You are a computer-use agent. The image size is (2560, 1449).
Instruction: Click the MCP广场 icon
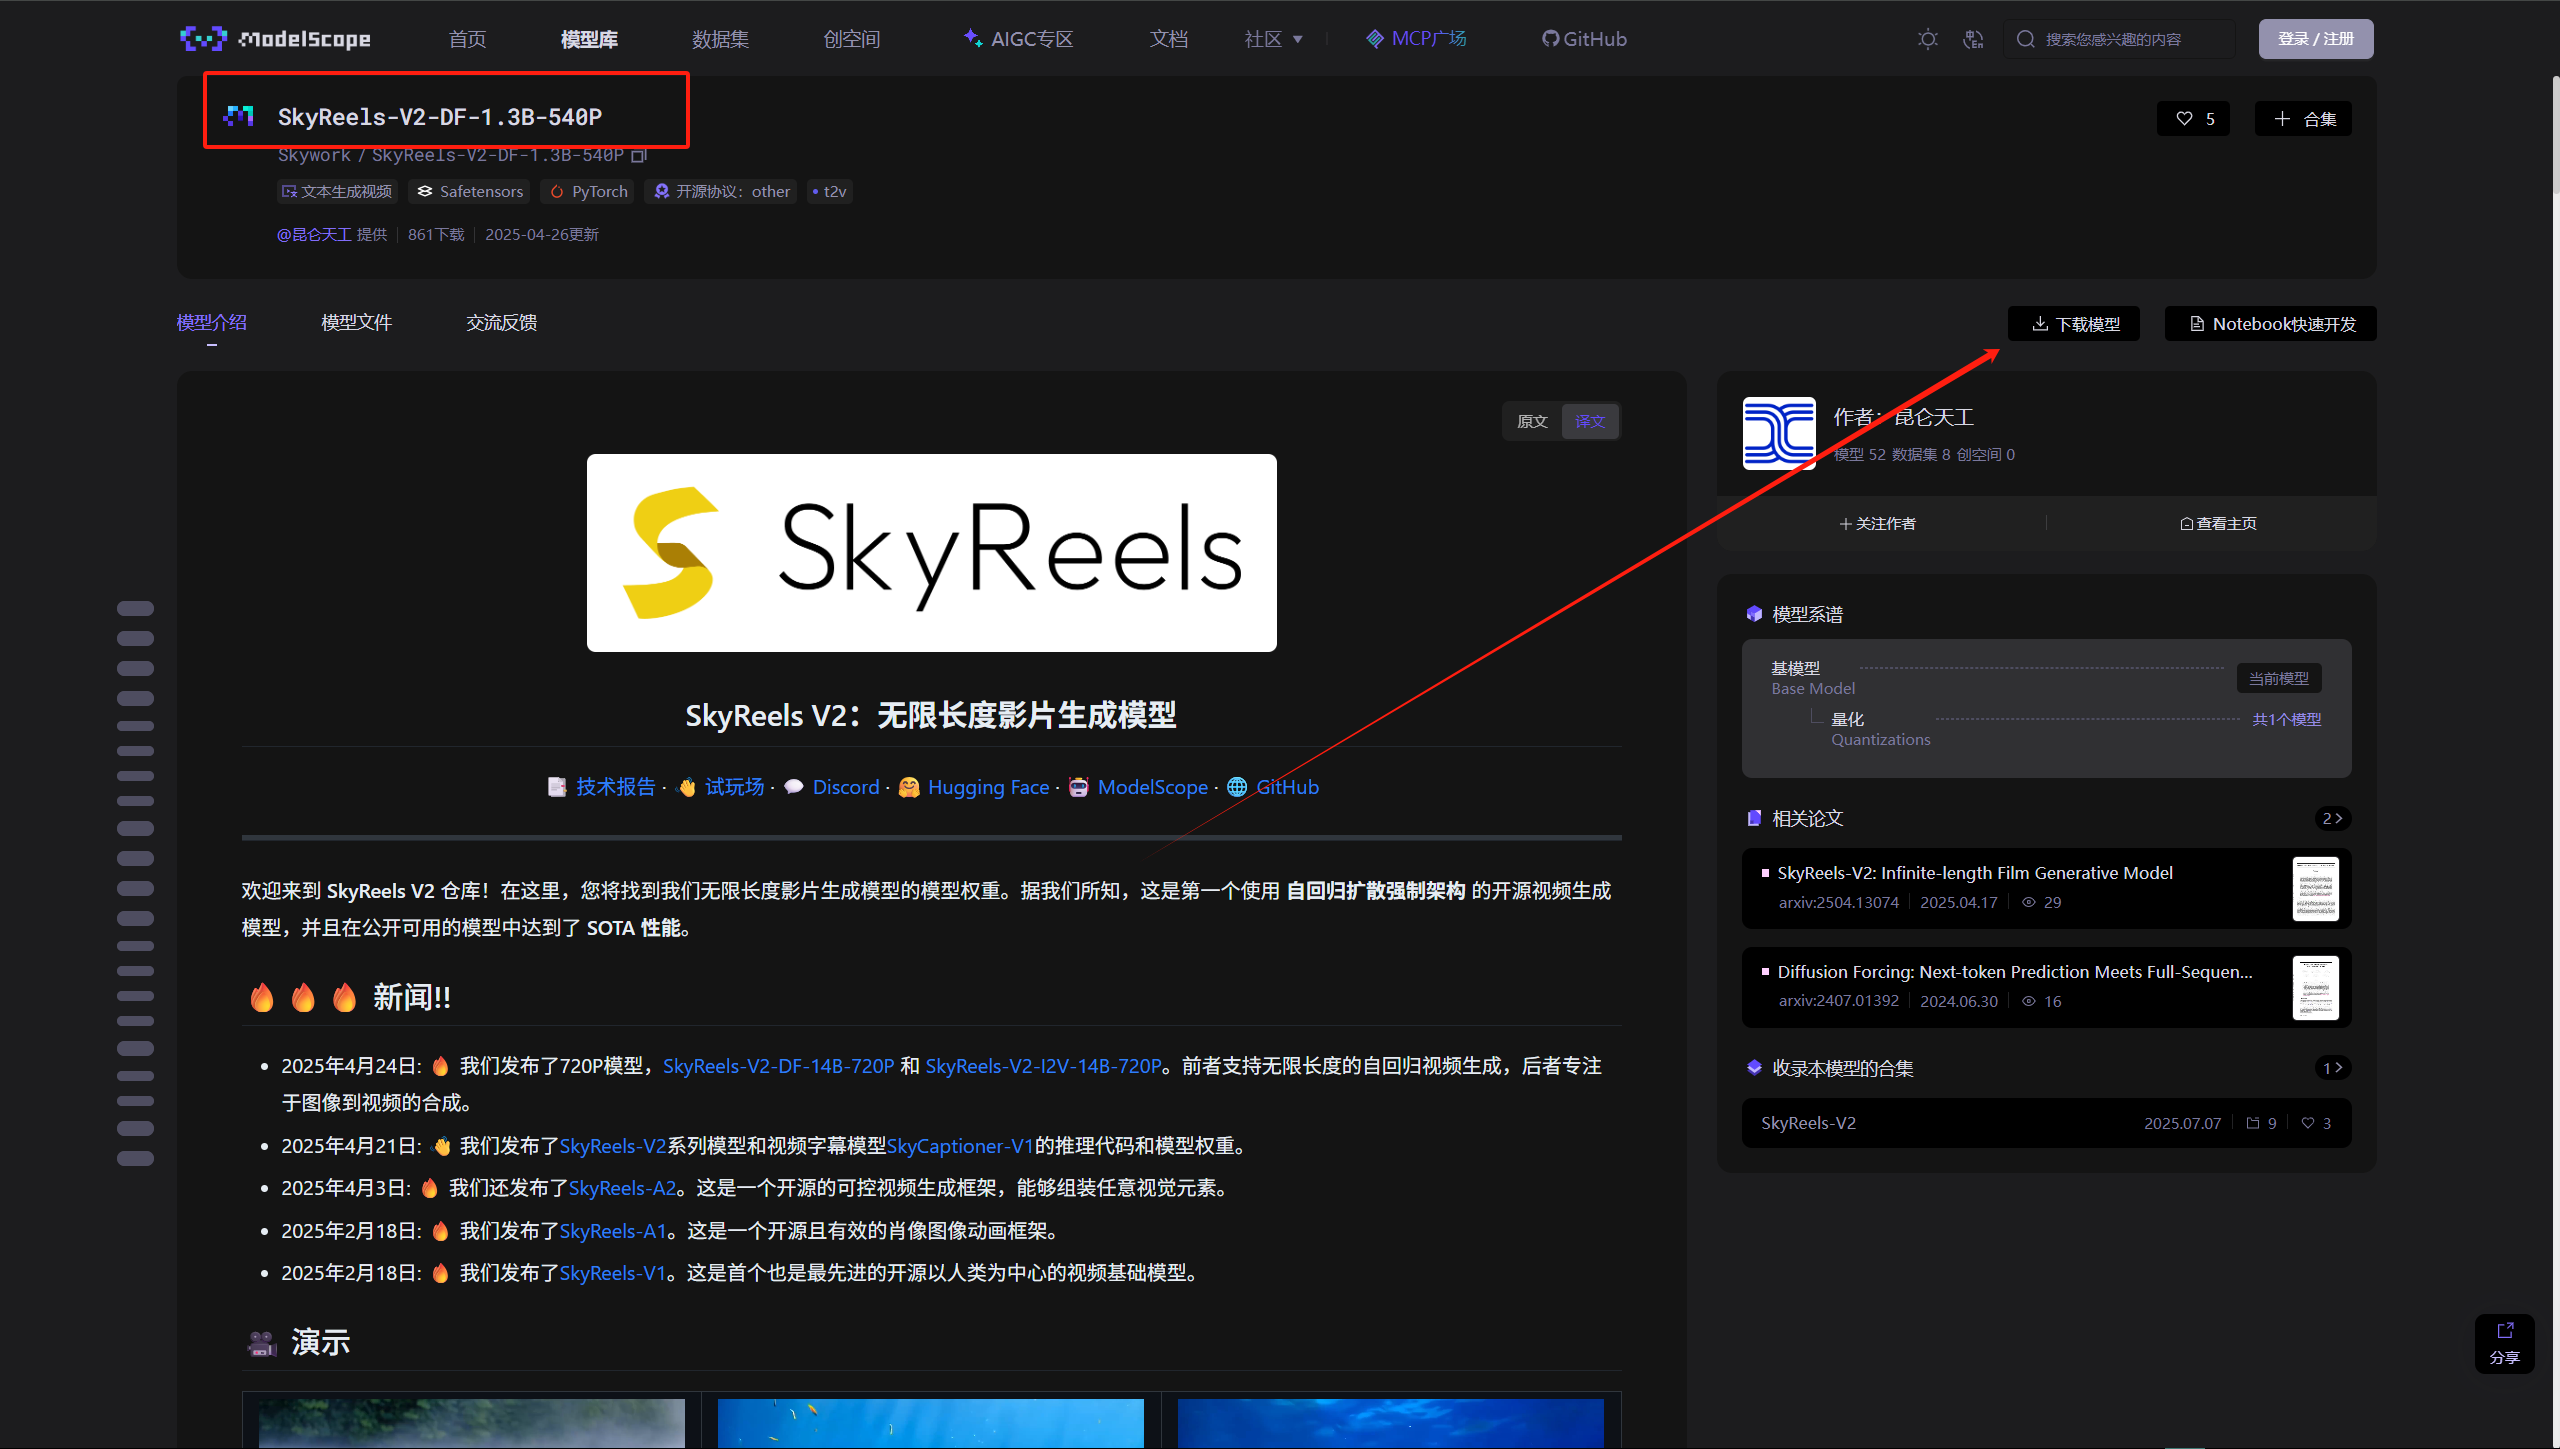(1374, 38)
